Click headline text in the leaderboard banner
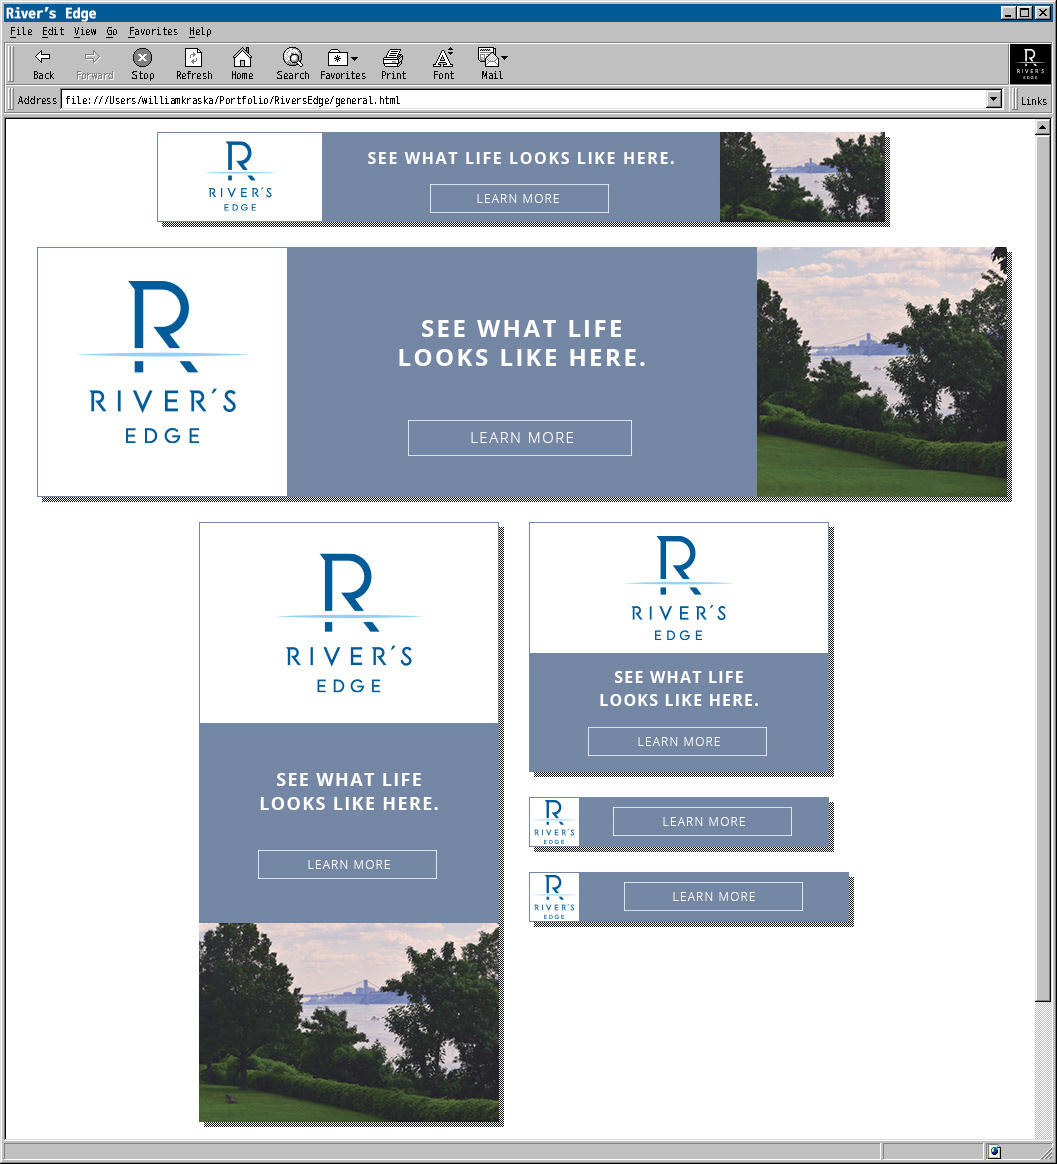1057x1164 pixels. coord(521,158)
